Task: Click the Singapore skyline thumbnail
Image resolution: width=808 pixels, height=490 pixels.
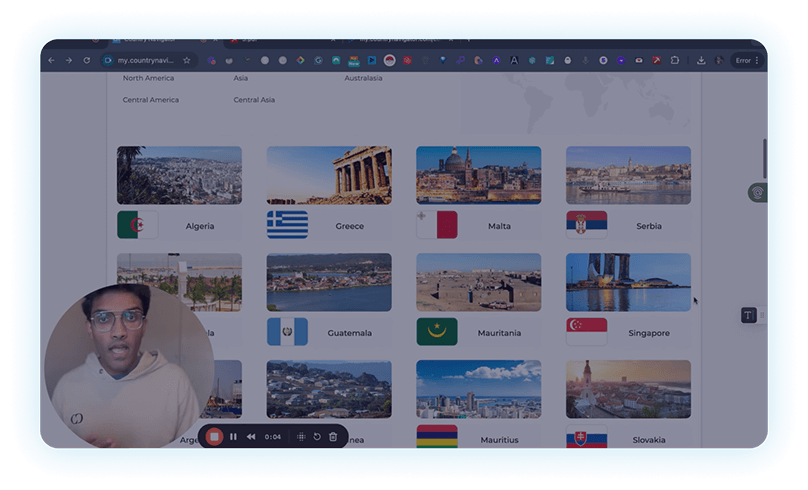Action: pos(628,281)
